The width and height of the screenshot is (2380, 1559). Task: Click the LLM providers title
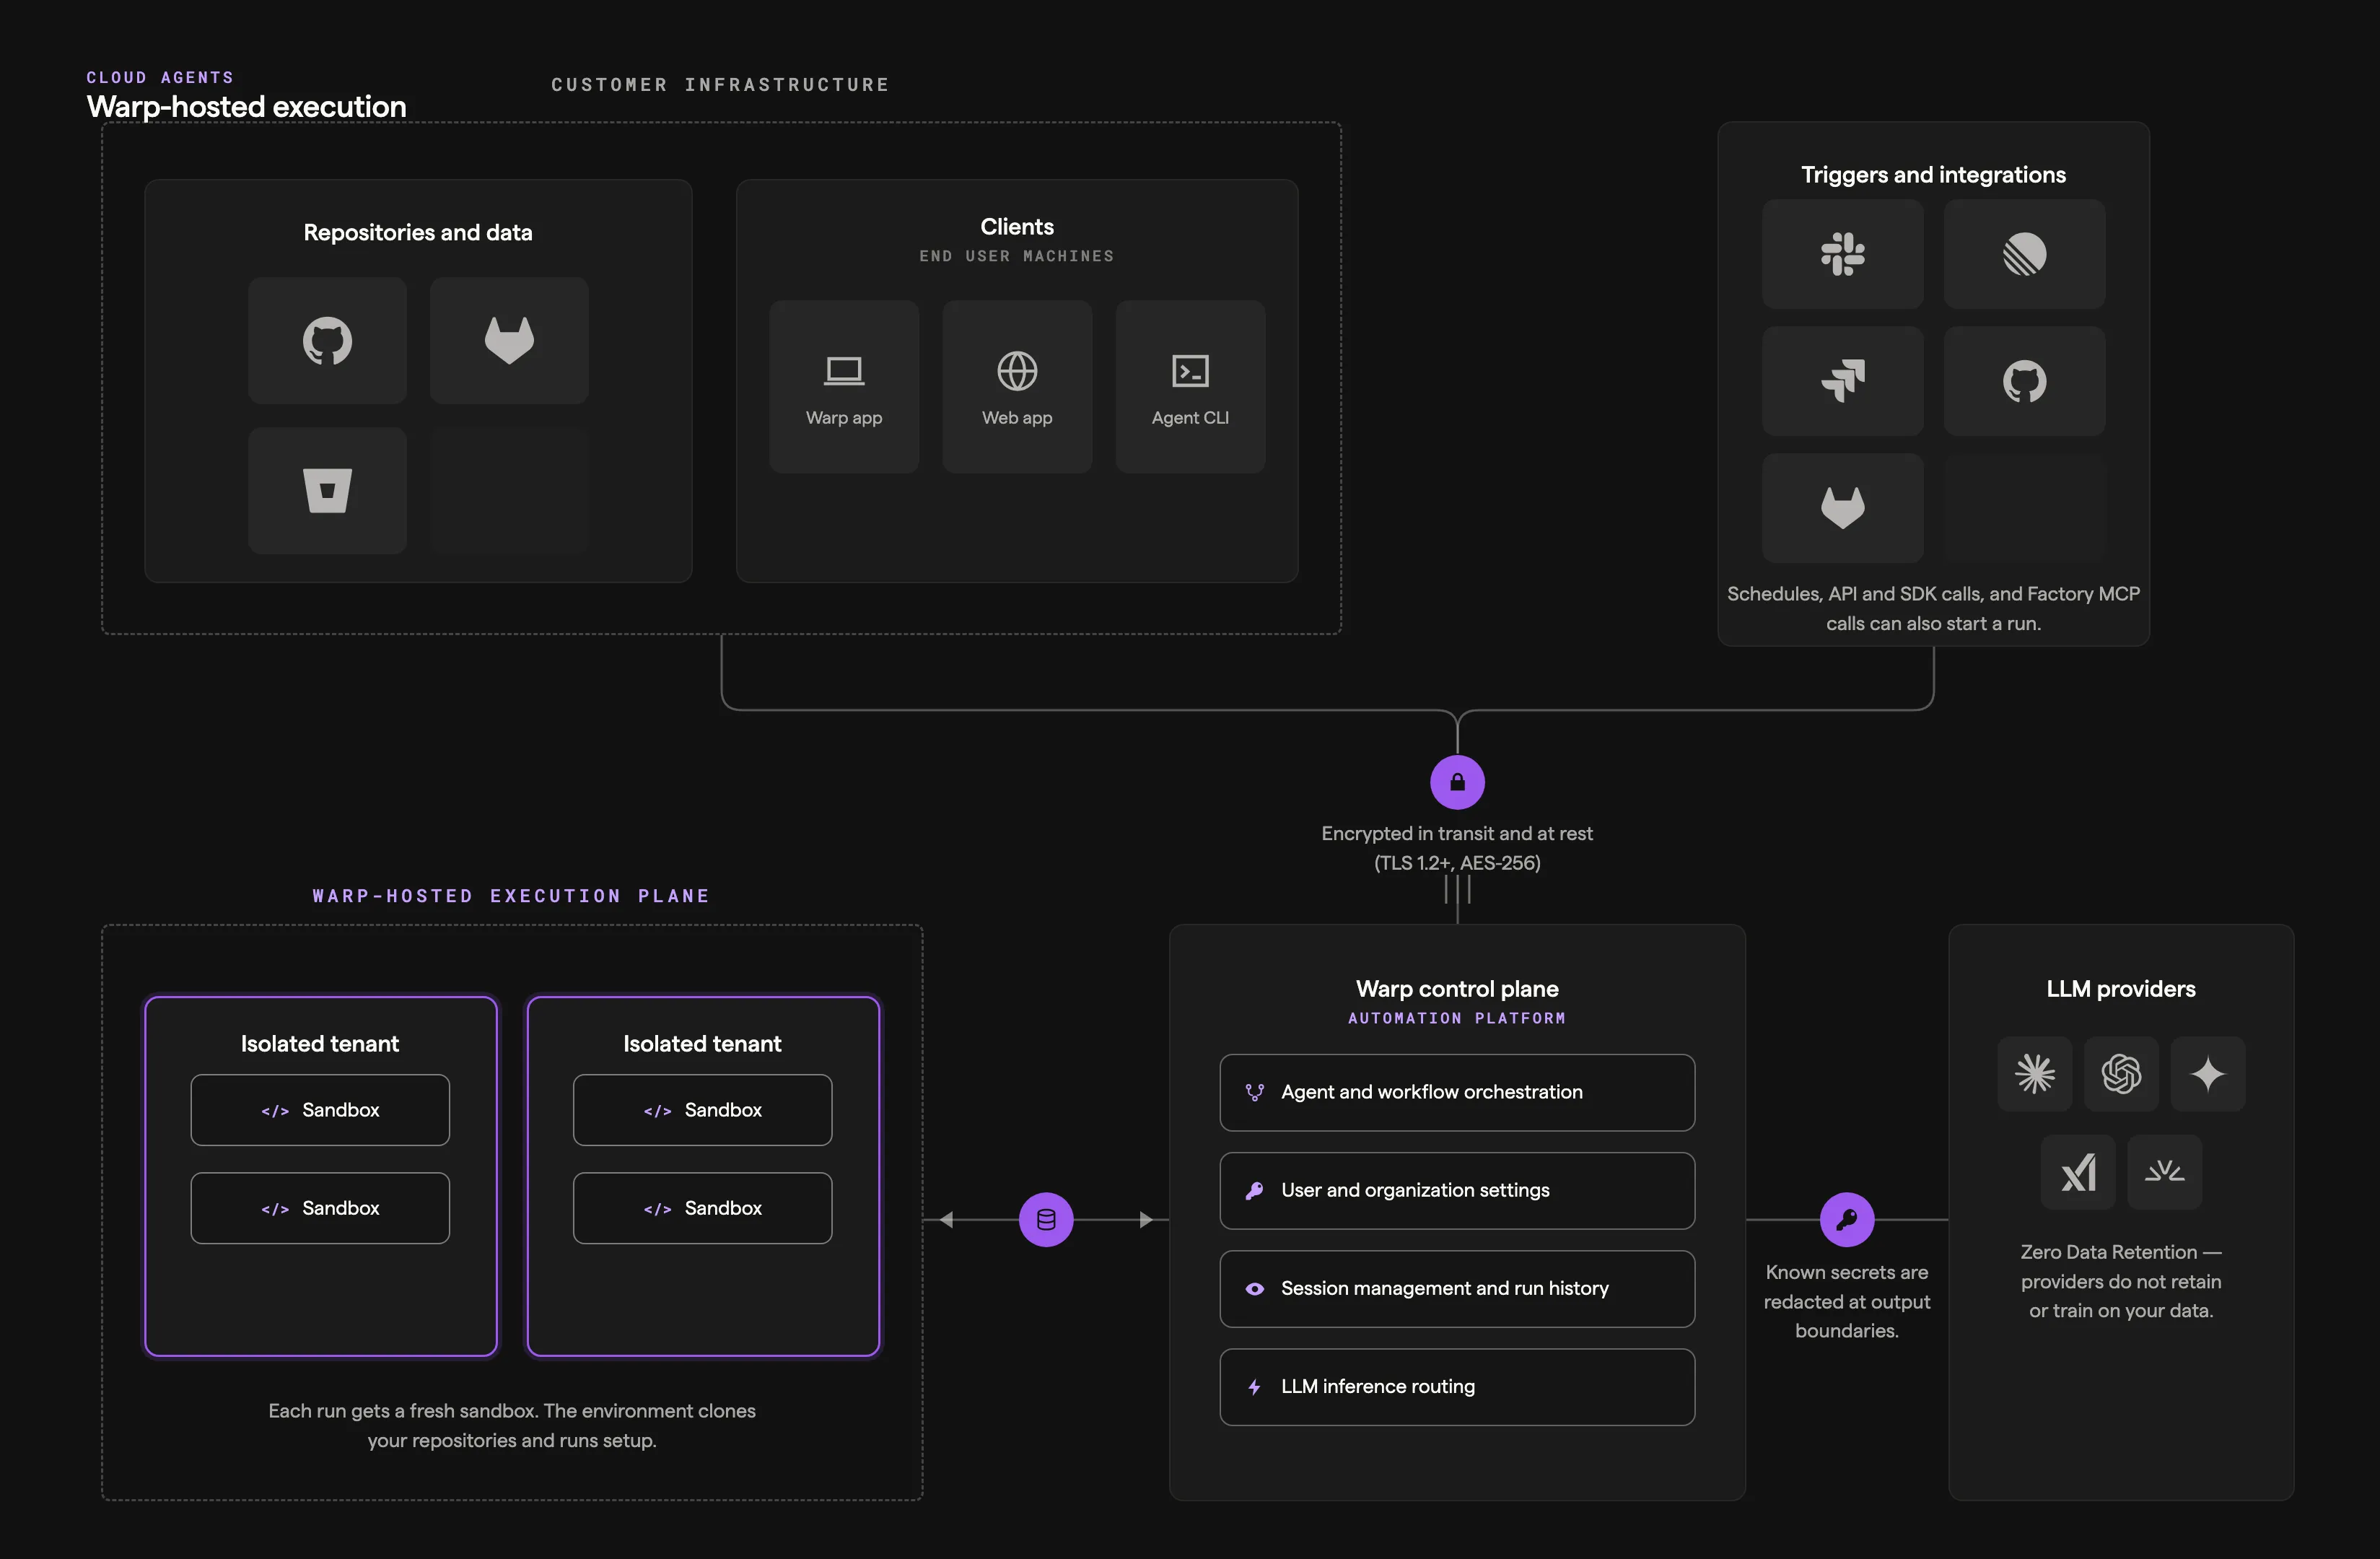pos(2121,988)
